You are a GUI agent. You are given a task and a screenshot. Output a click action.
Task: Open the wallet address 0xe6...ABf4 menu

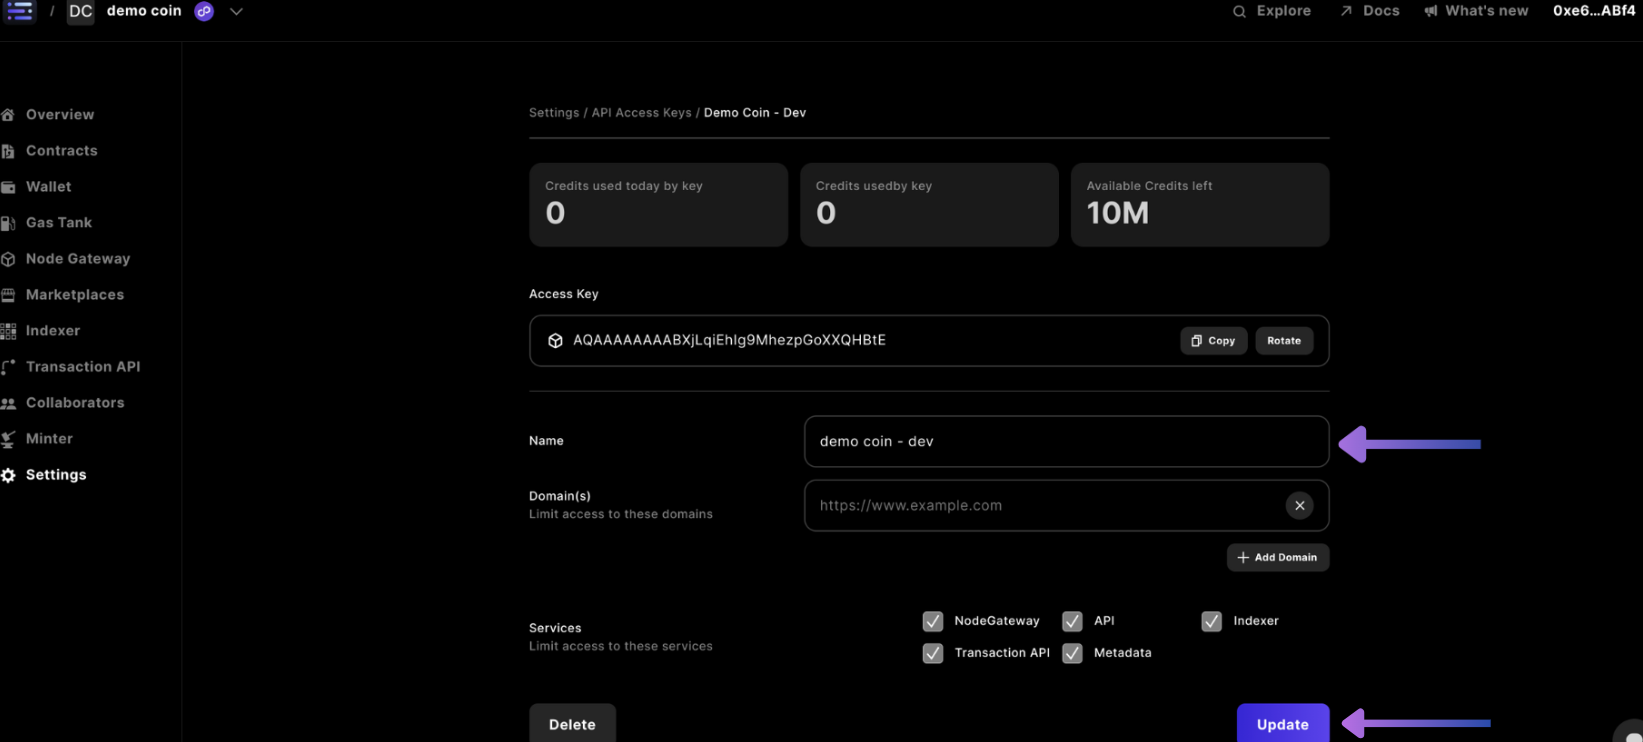[1593, 11]
